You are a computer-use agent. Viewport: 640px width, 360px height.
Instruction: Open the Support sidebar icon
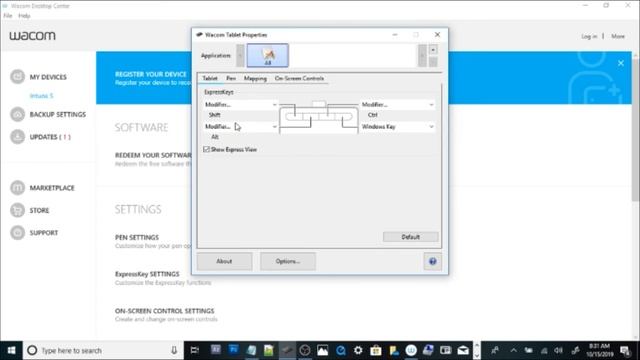[x=18, y=233]
